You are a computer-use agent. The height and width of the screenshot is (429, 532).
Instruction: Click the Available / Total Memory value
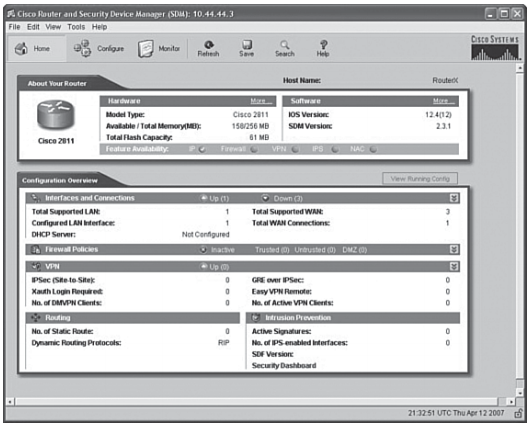pyautogui.click(x=250, y=126)
